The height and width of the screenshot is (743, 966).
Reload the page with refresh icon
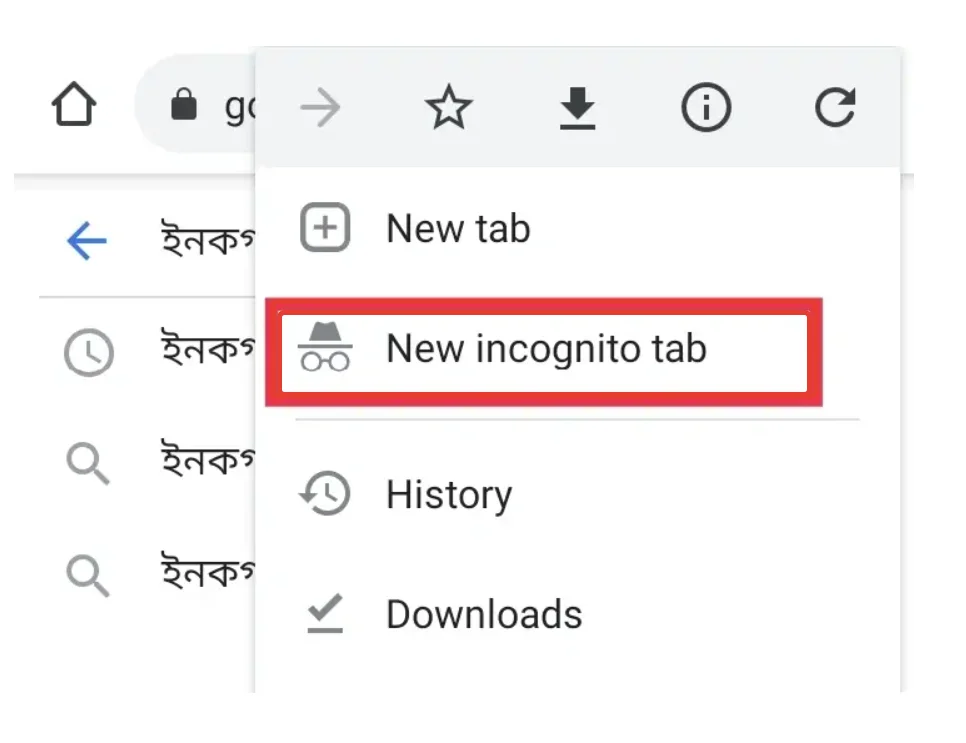[835, 107]
